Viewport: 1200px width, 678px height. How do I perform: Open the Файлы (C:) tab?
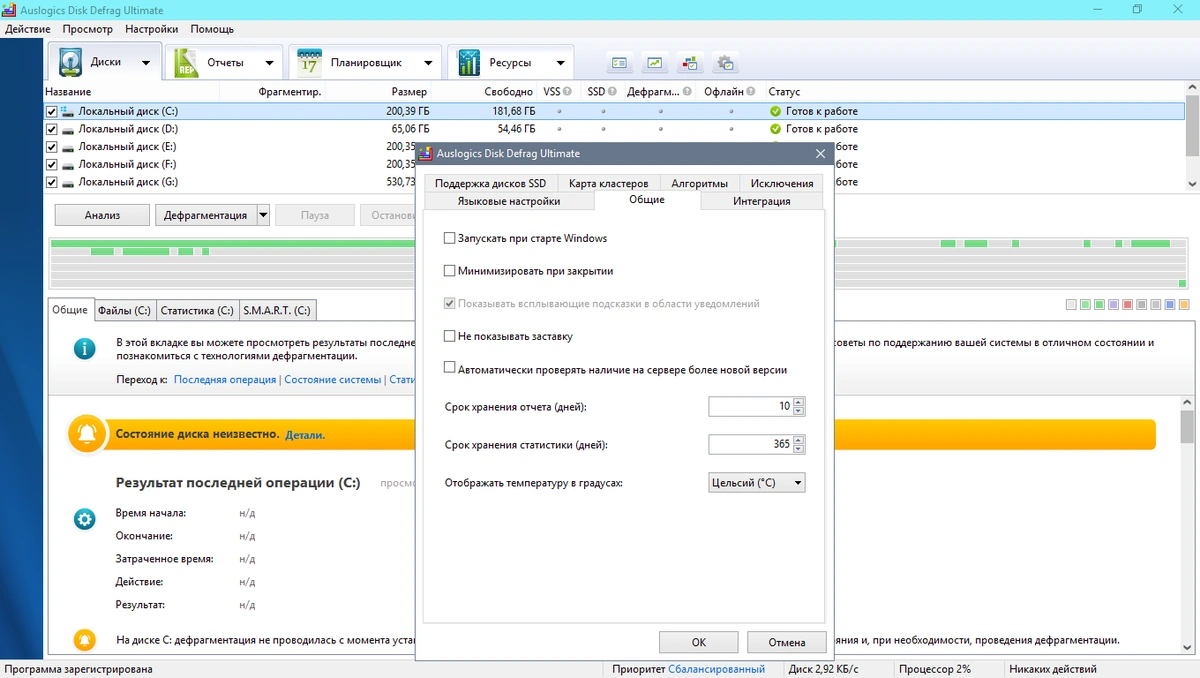click(x=124, y=310)
